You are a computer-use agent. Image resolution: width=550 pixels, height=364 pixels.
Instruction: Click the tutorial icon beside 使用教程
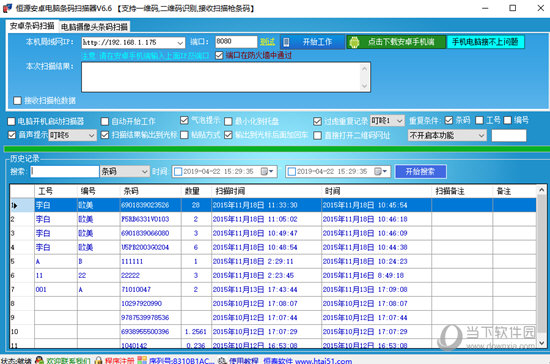222,360
